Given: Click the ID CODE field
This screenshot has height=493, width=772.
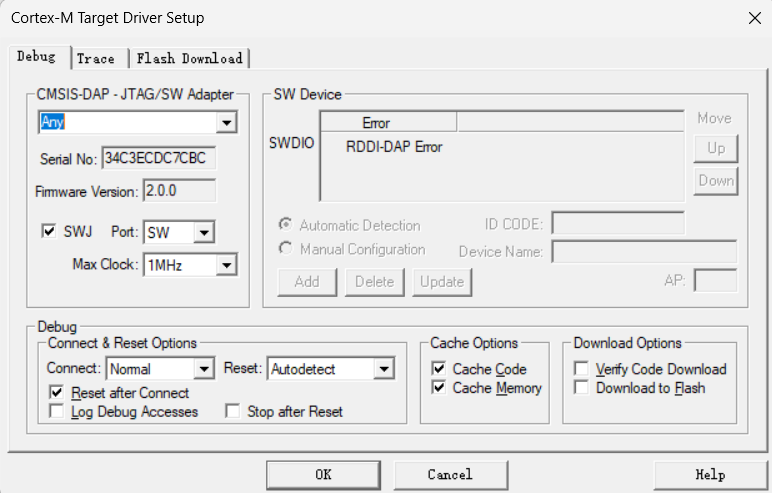Looking at the screenshot, I should click(x=618, y=224).
